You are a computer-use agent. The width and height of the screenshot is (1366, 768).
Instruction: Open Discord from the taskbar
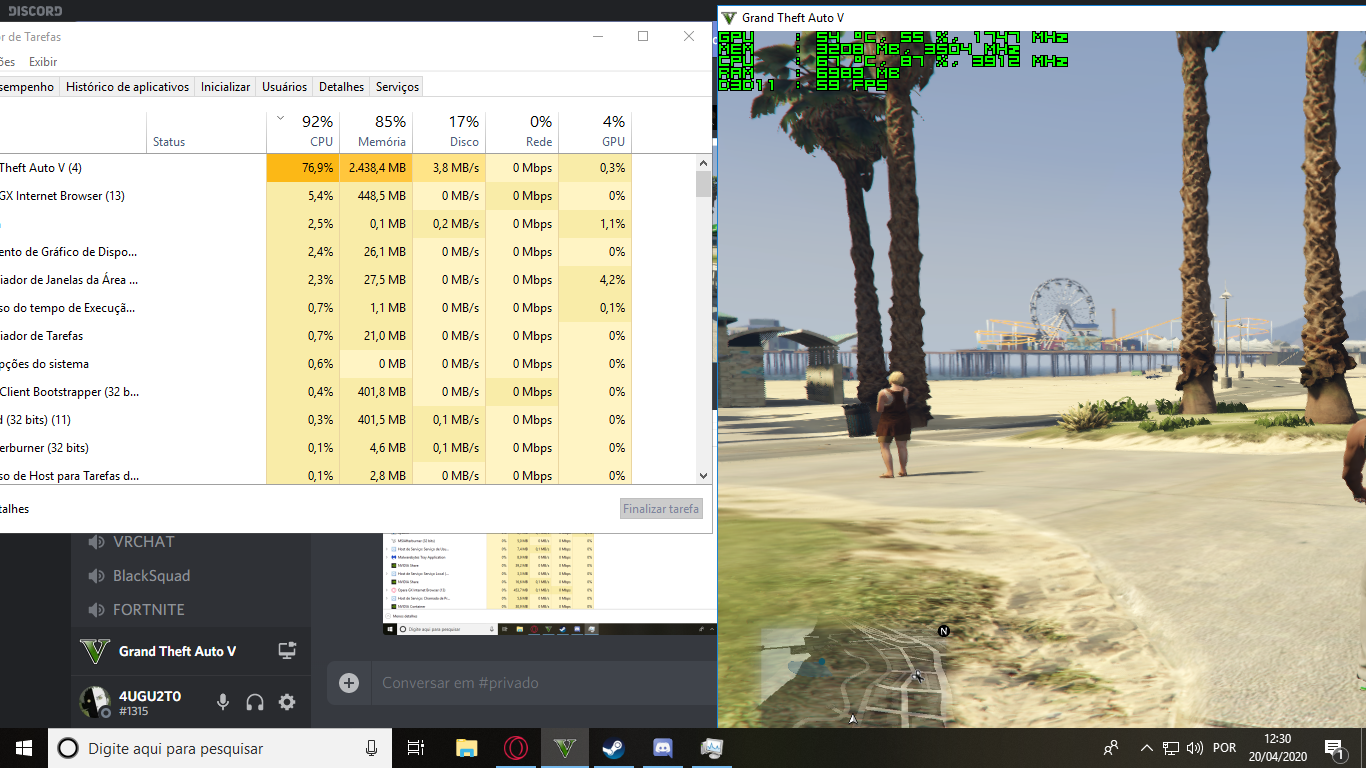click(662, 748)
